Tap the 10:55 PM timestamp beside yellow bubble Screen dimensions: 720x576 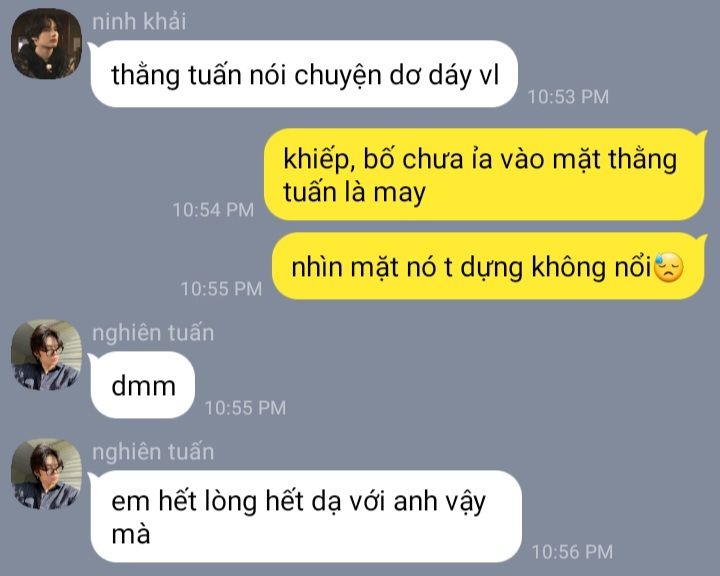221,289
